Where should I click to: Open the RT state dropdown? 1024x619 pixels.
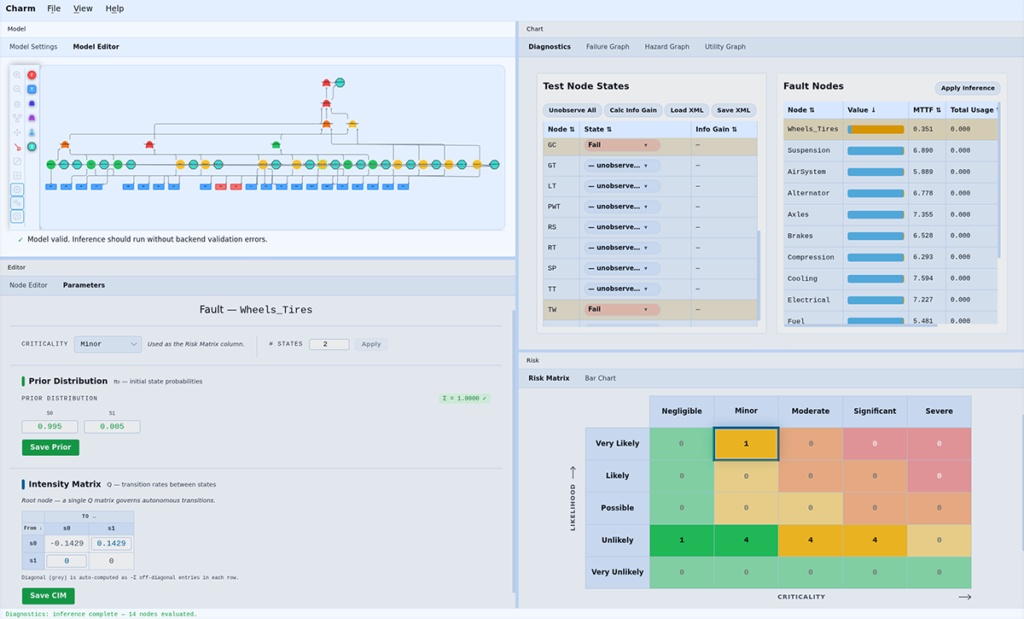point(622,247)
